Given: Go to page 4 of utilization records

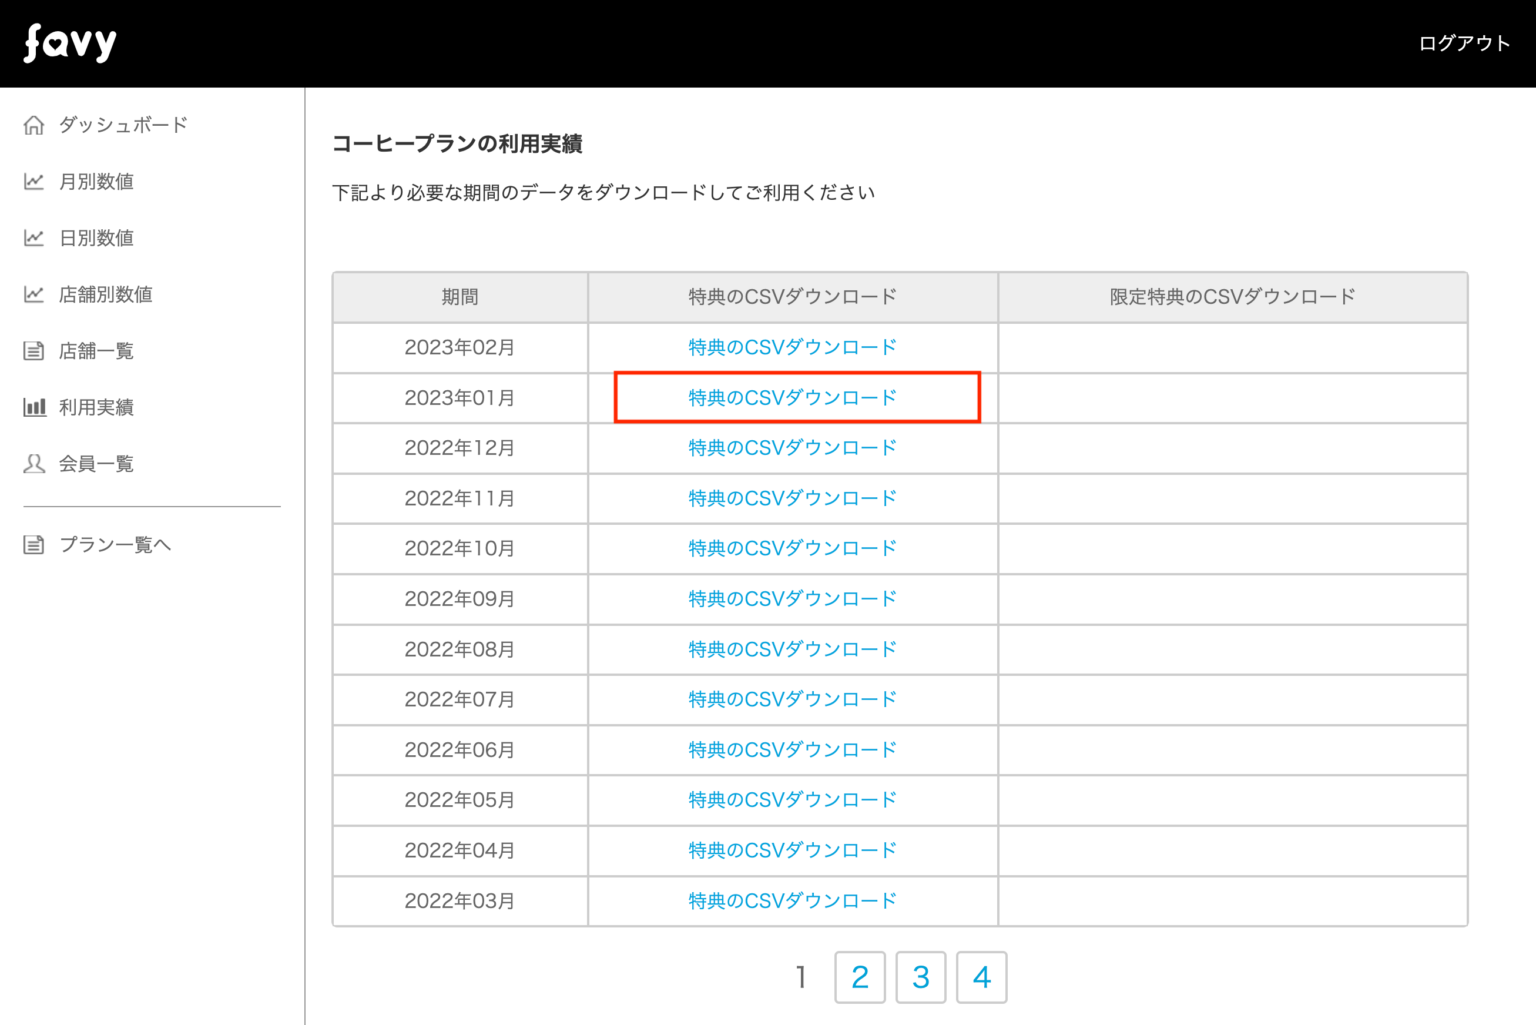Looking at the screenshot, I should (x=981, y=977).
